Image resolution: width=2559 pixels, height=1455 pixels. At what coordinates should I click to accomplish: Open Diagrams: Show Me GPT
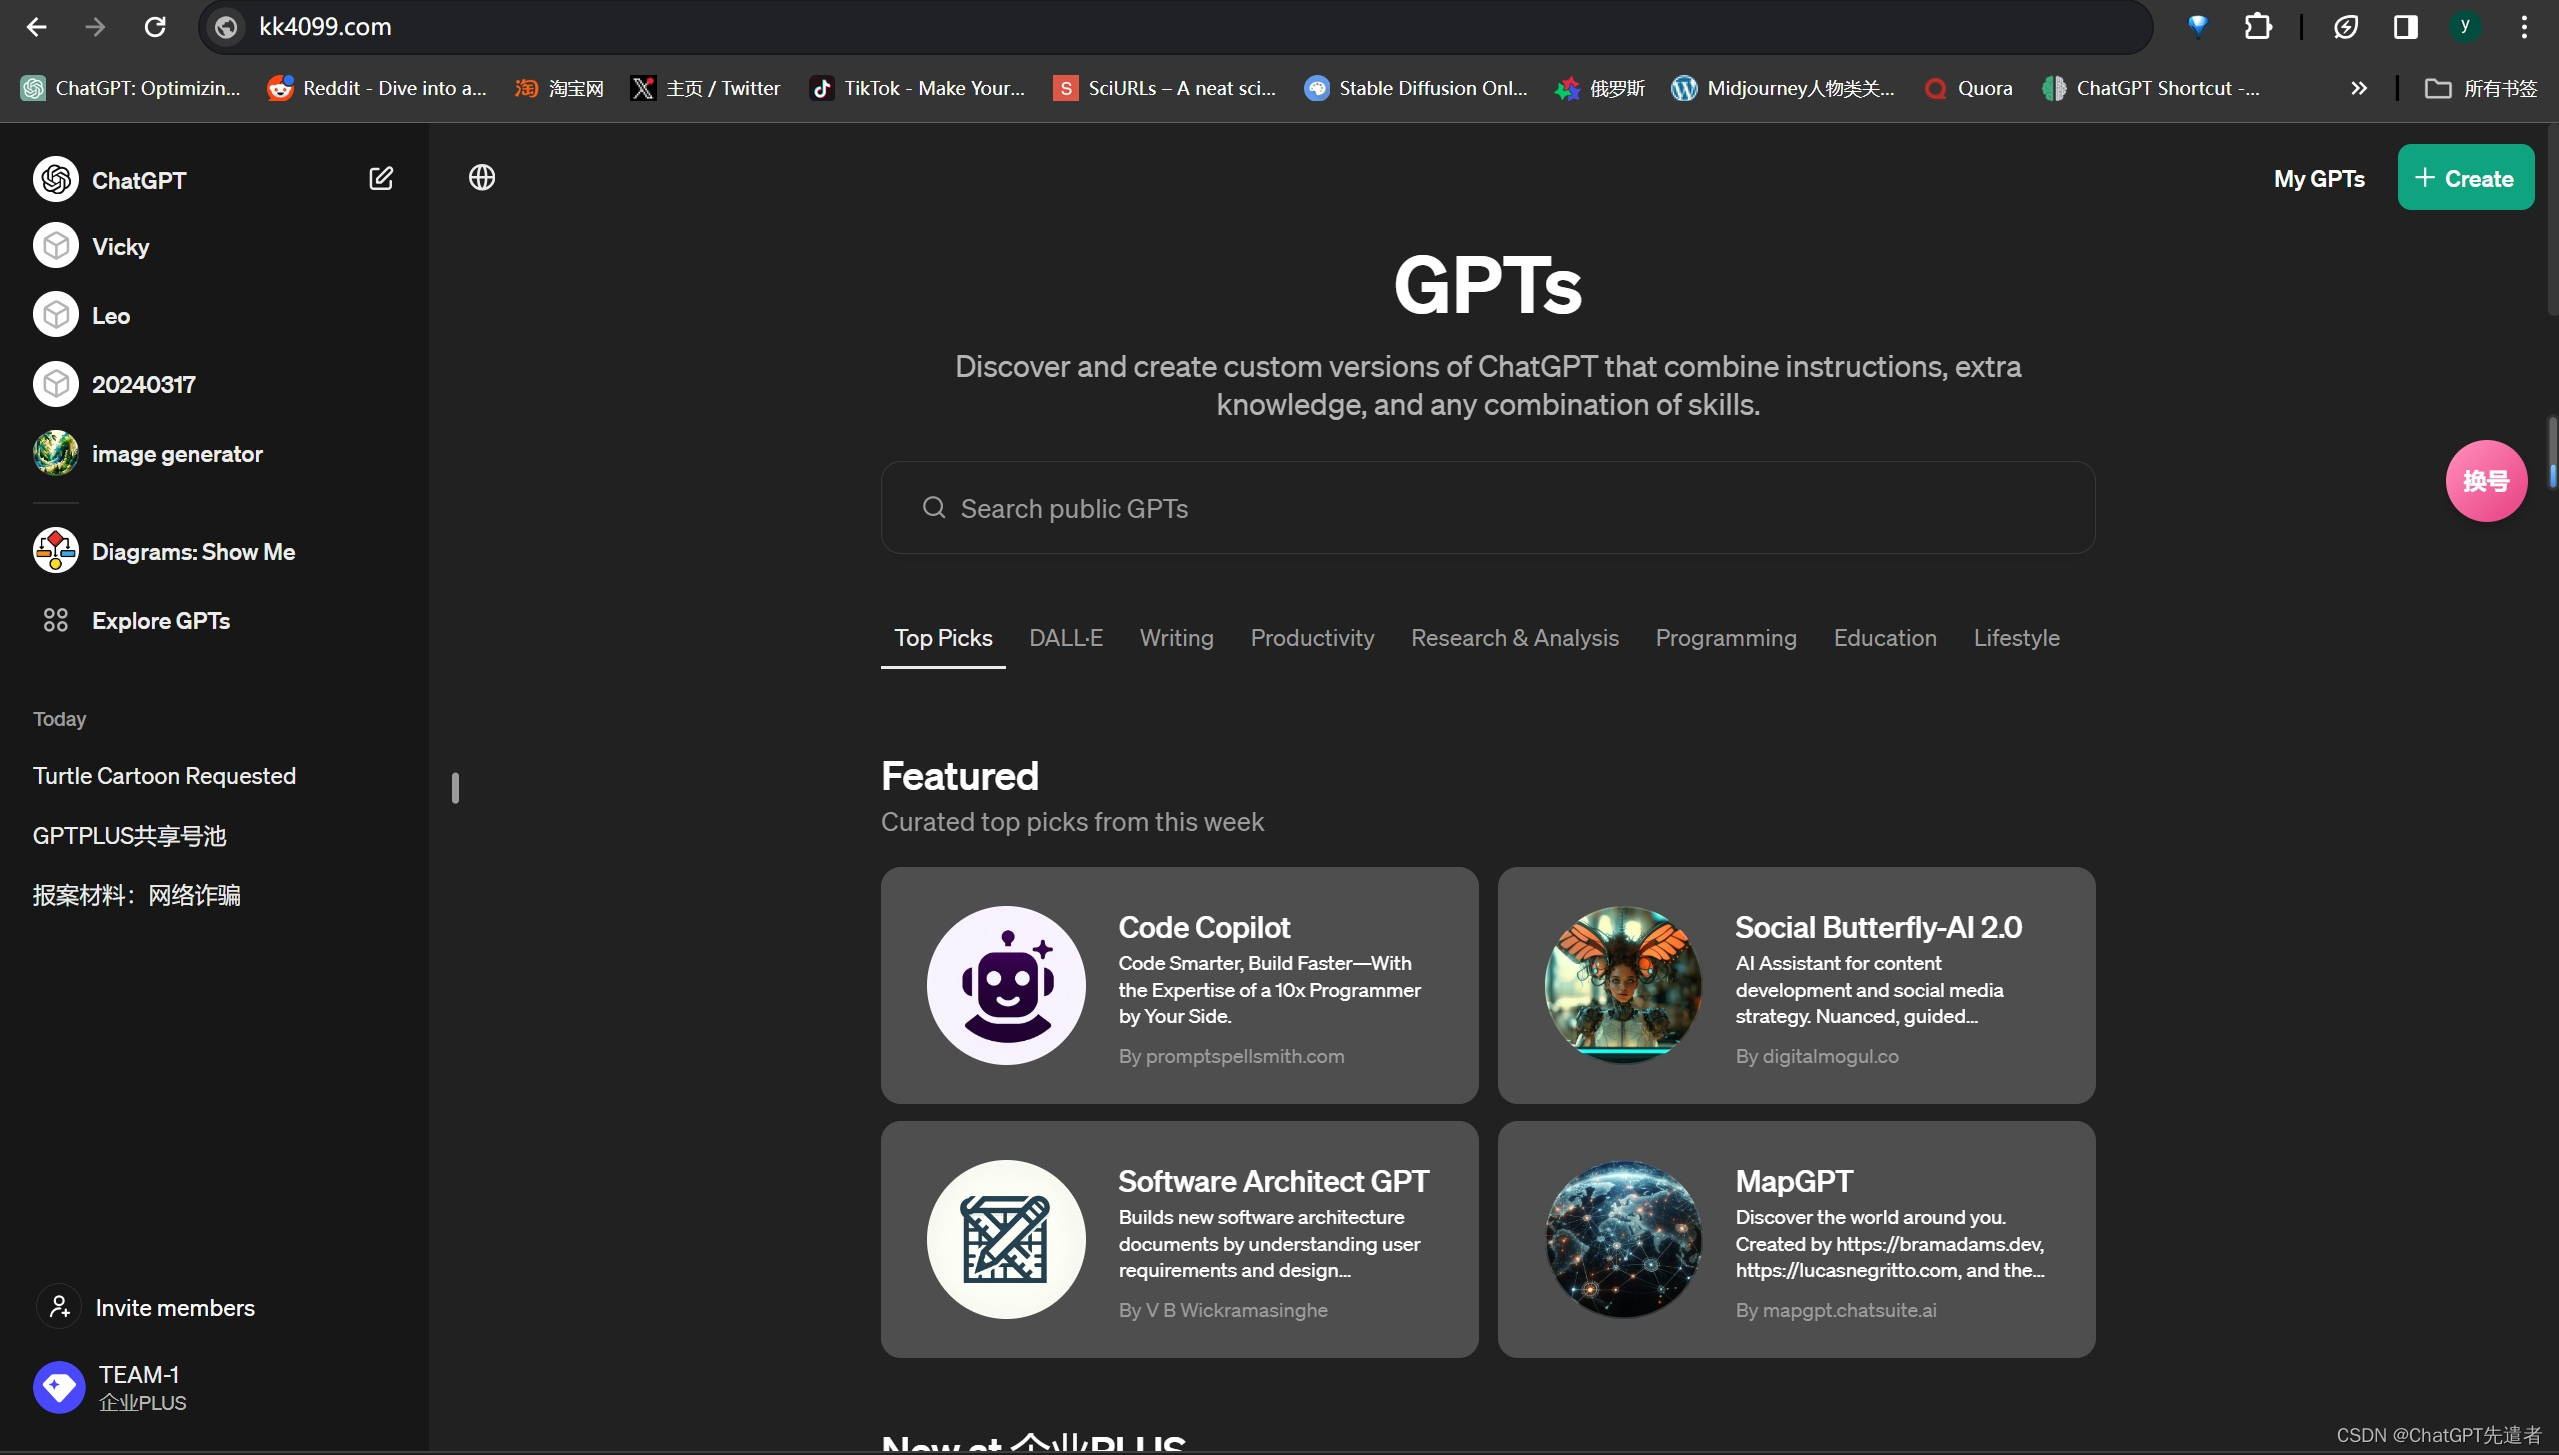[x=192, y=552]
